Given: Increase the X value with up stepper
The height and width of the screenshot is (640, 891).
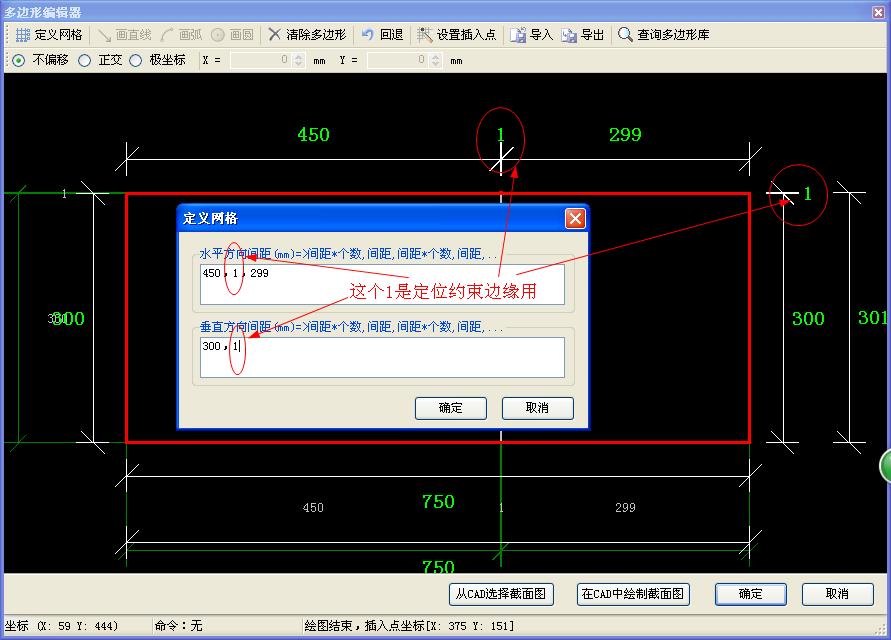Looking at the screenshot, I should click(x=299, y=56).
